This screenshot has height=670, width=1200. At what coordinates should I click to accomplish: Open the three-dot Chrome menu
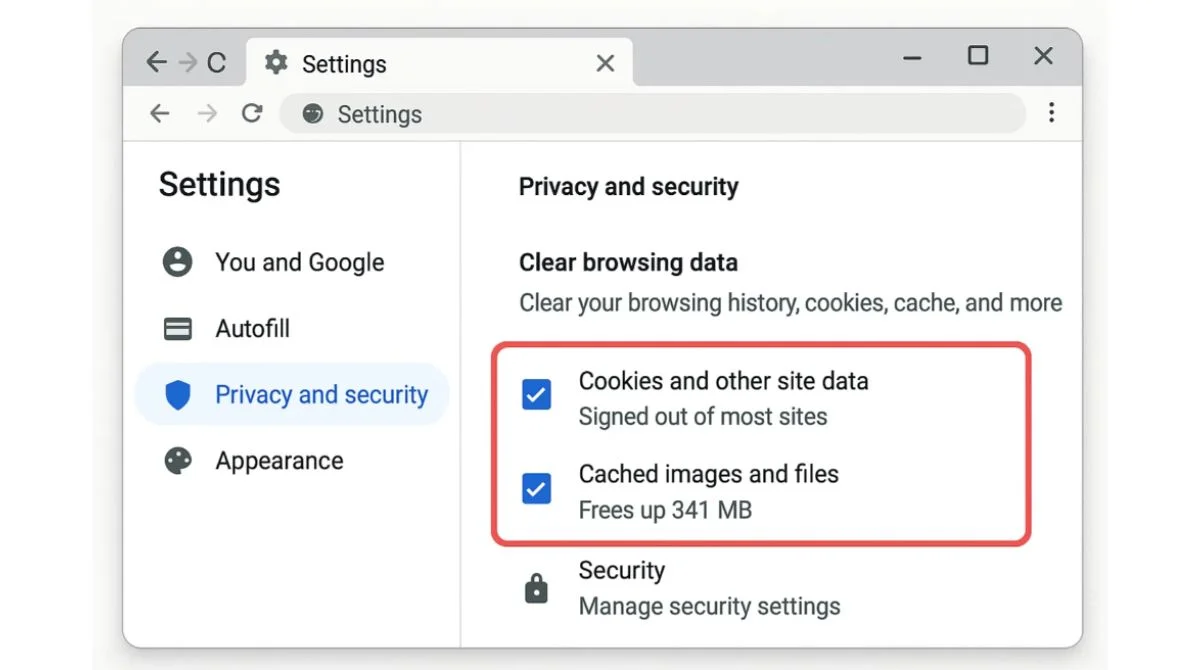1051,113
